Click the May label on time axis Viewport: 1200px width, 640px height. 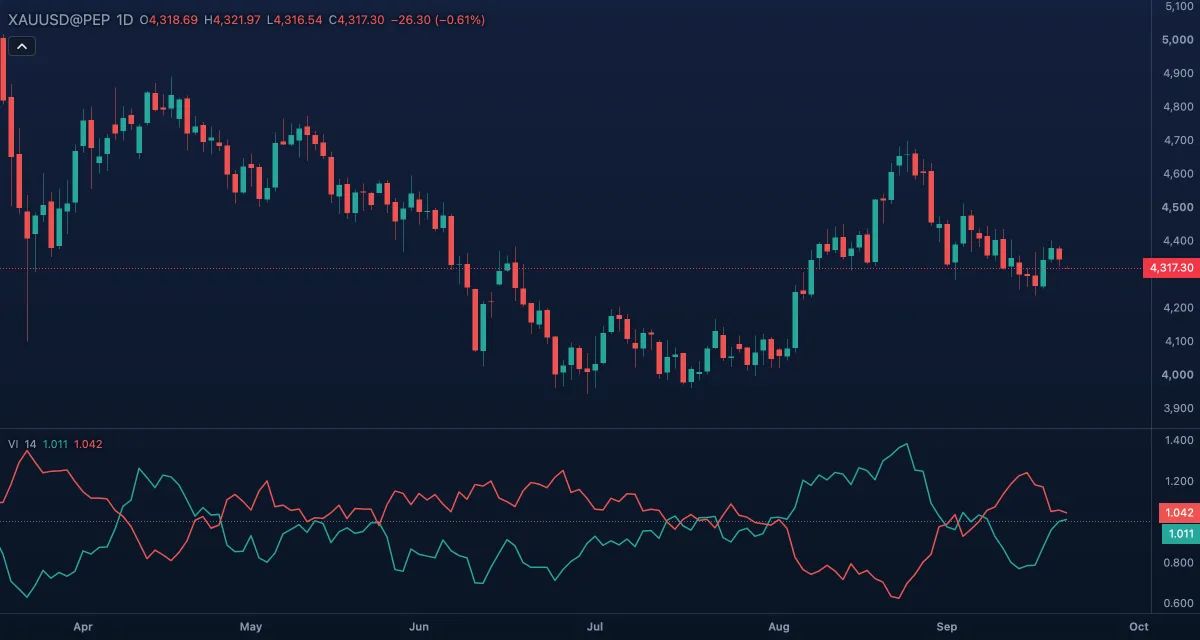tap(251, 627)
